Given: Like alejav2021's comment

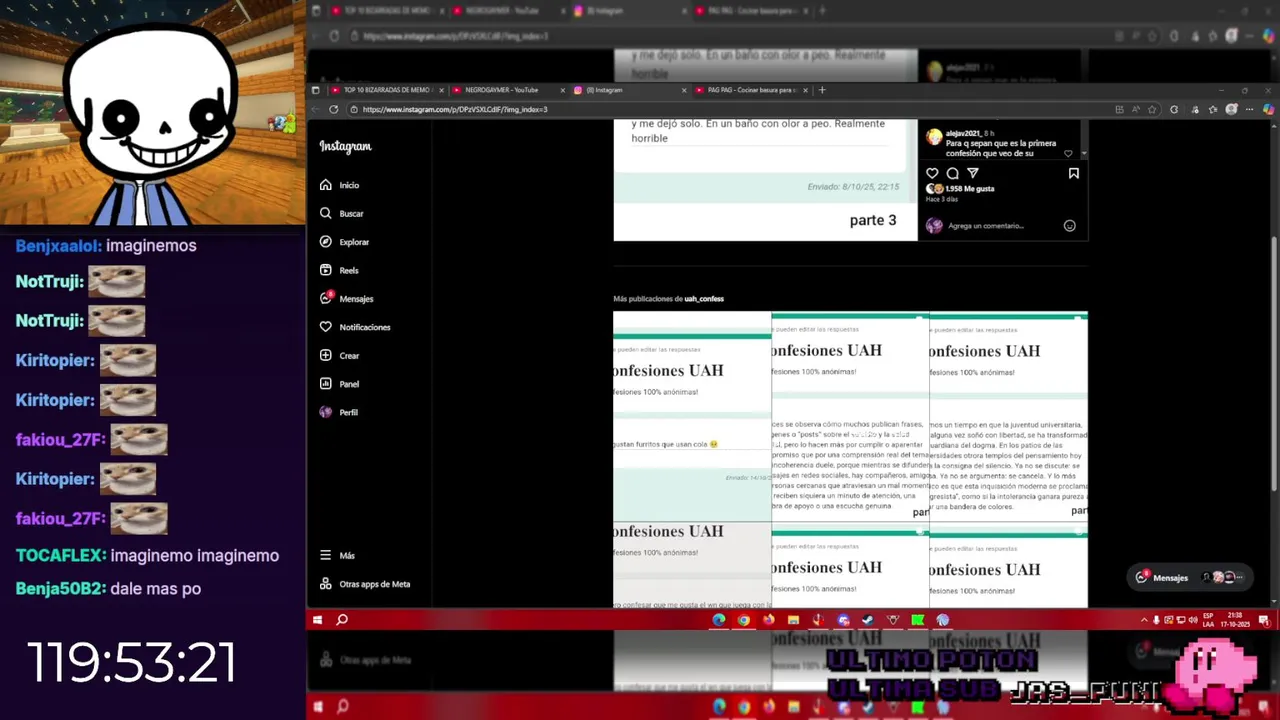Looking at the screenshot, I should [1068, 154].
